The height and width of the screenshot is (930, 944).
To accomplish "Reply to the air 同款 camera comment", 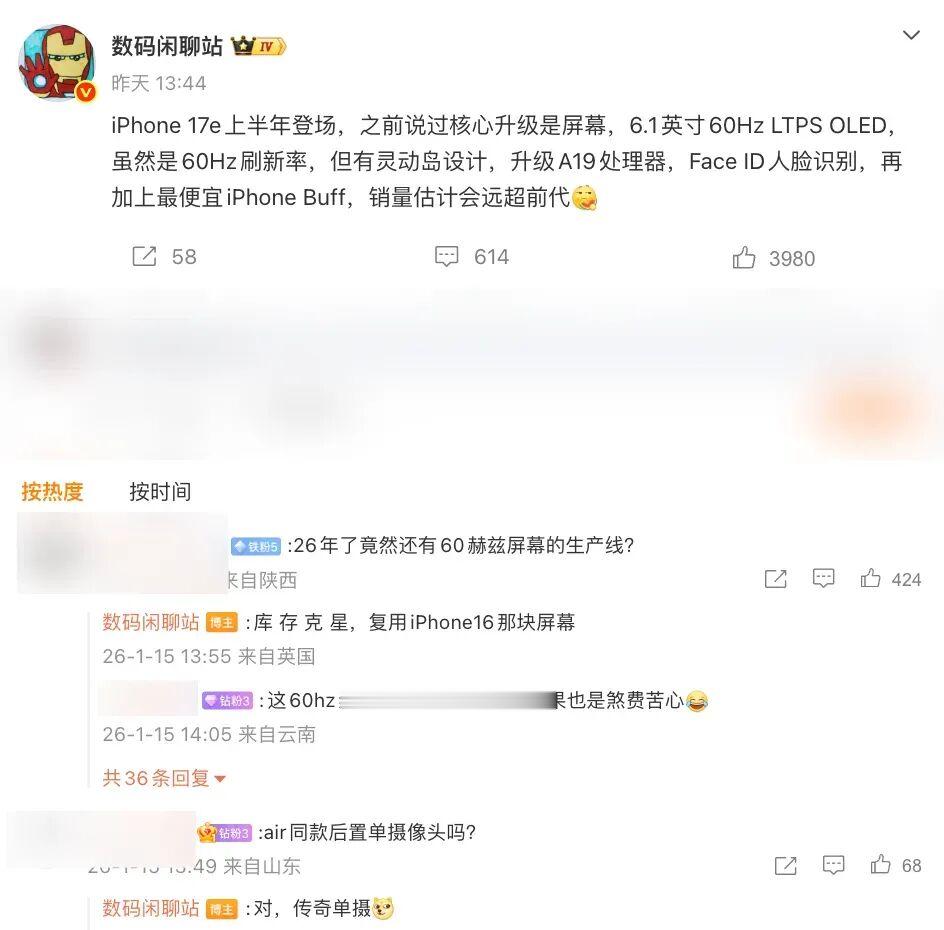I will (833, 865).
